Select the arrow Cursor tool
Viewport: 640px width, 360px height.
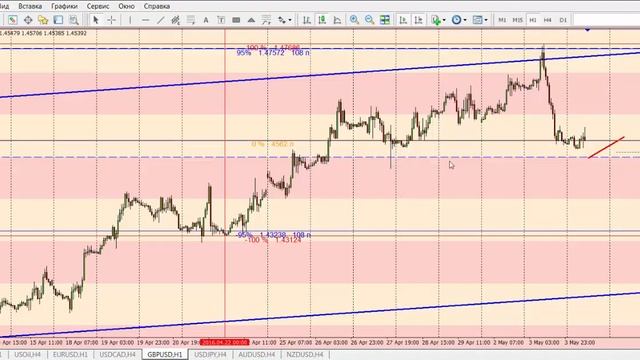(x=96, y=20)
